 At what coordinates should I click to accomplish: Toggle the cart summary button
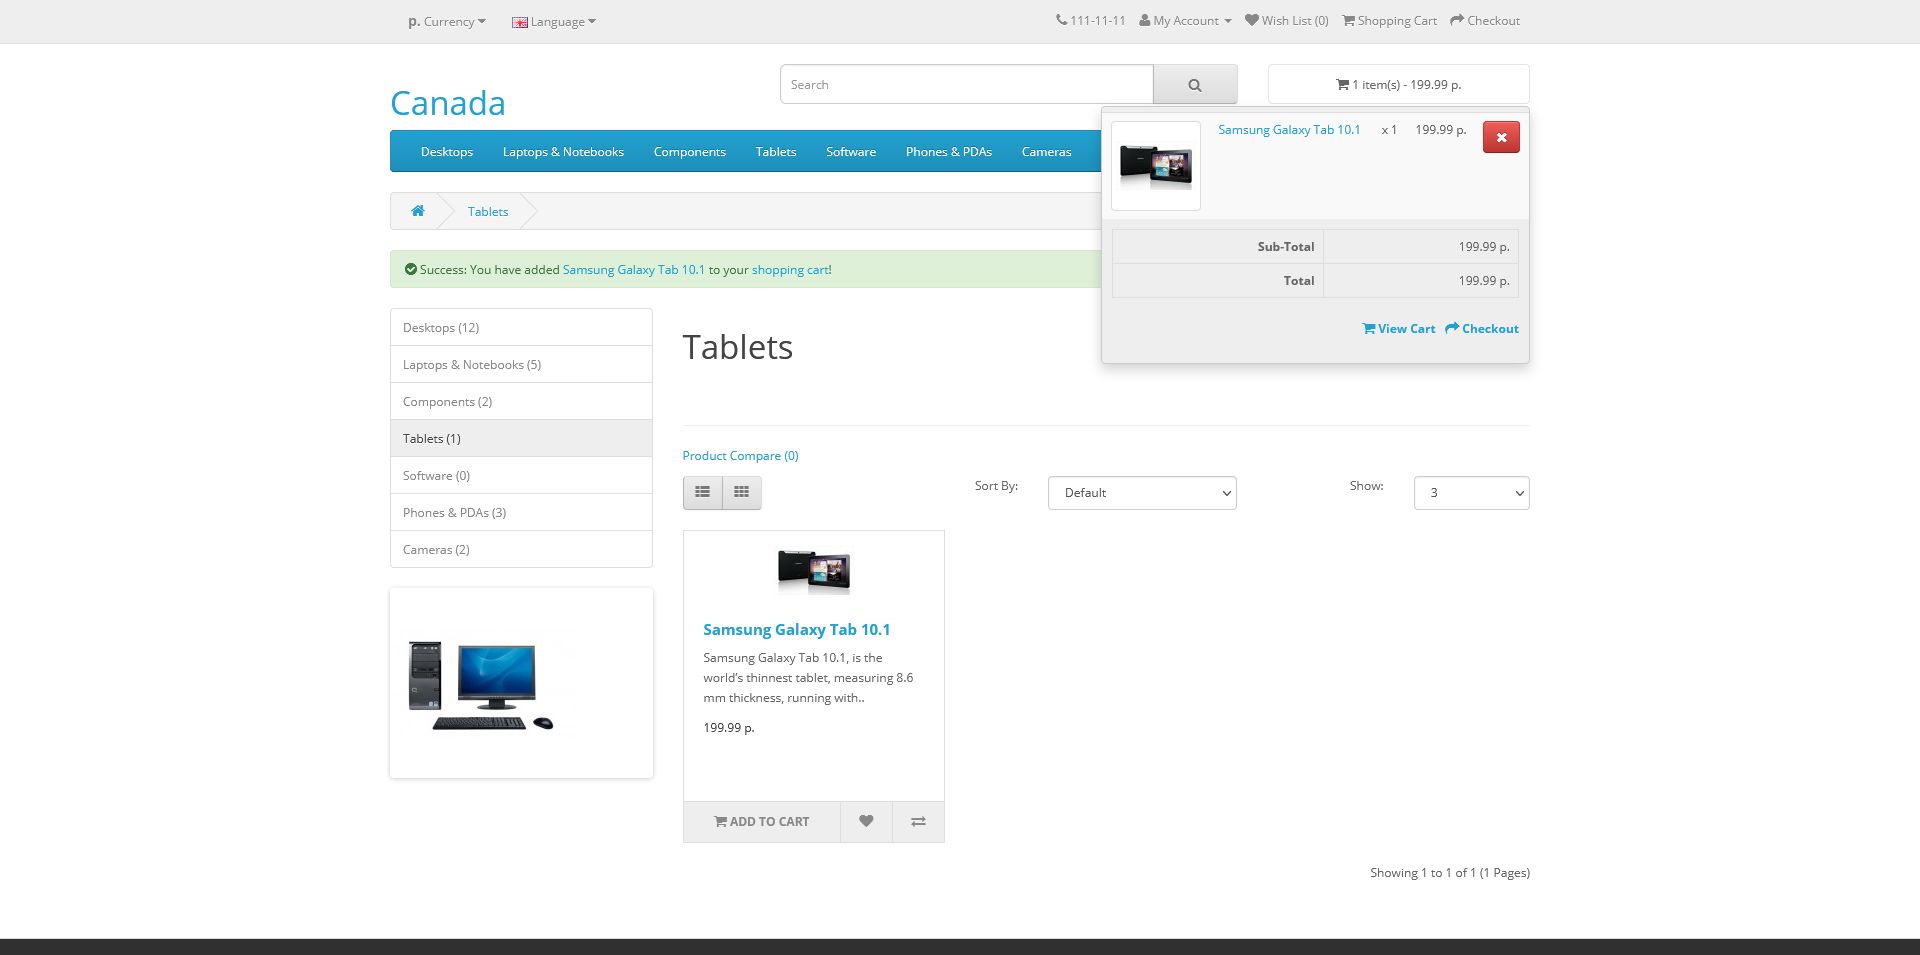tap(1398, 85)
